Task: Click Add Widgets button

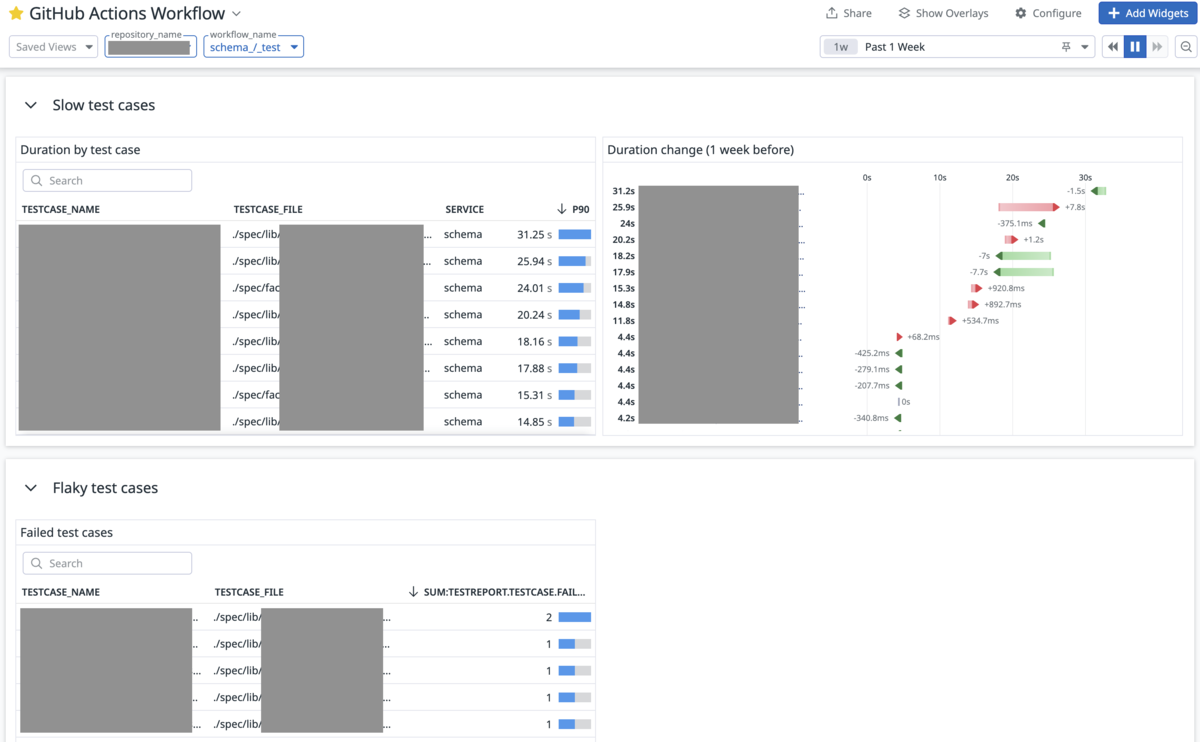Action: pos(1148,13)
